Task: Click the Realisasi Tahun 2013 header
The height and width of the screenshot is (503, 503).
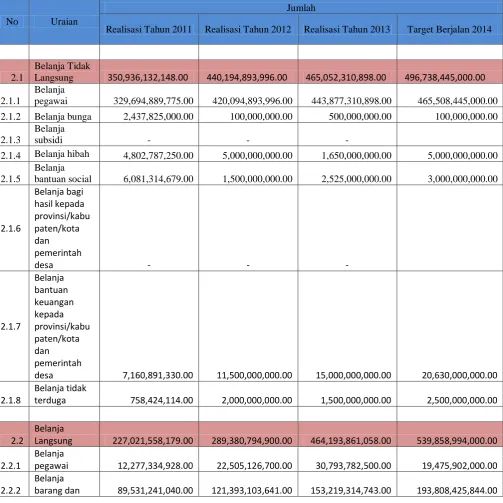Action: coord(347,29)
